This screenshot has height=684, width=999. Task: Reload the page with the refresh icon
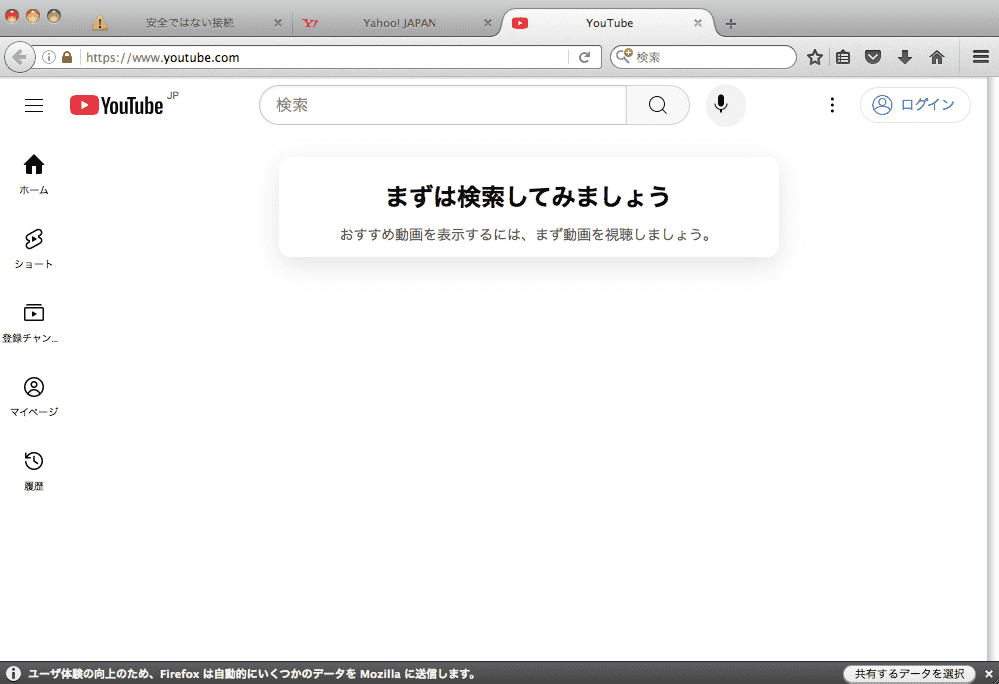pyautogui.click(x=584, y=57)
